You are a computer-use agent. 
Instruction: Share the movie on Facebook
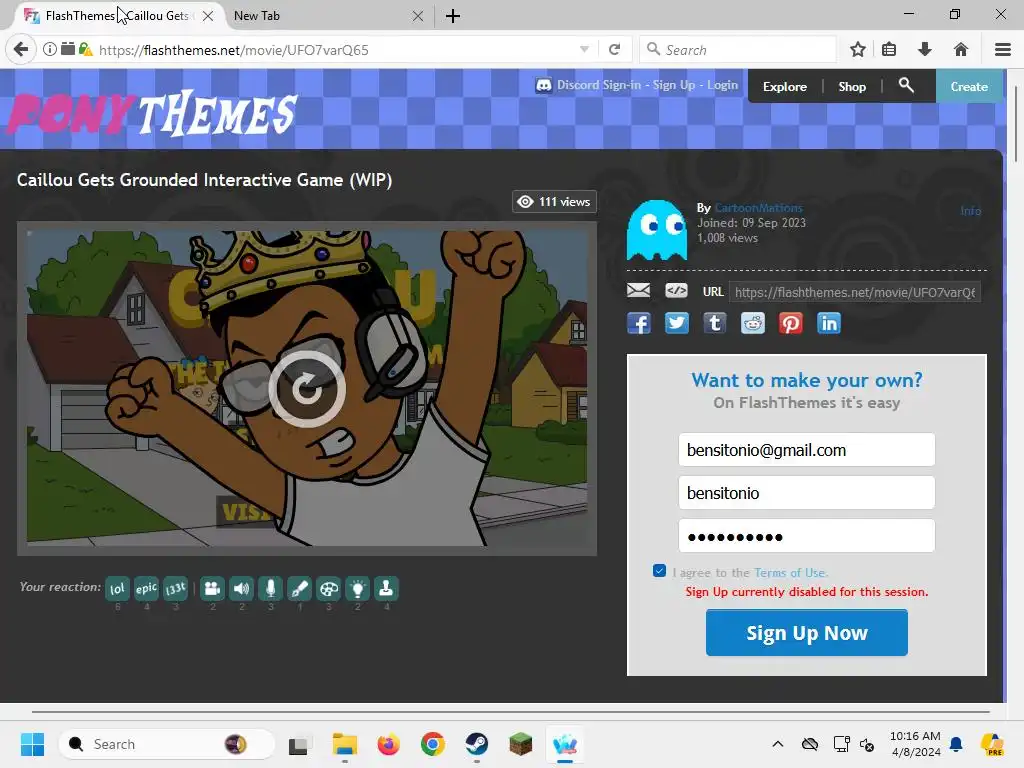coord(639,323)
